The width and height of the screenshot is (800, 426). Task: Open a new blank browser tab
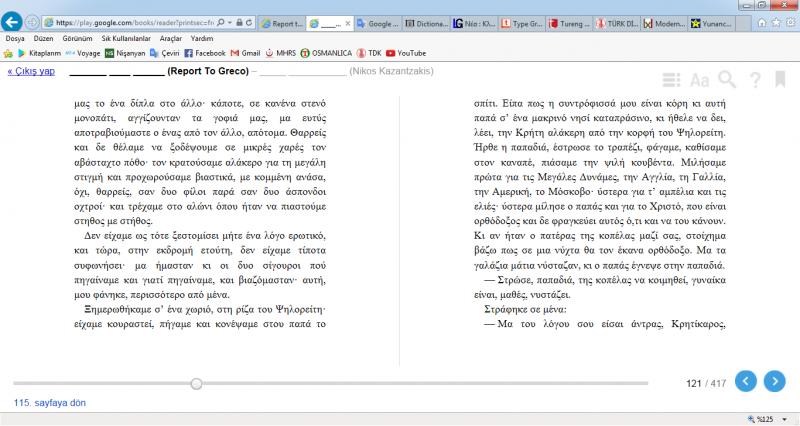[x=743, y=23]
